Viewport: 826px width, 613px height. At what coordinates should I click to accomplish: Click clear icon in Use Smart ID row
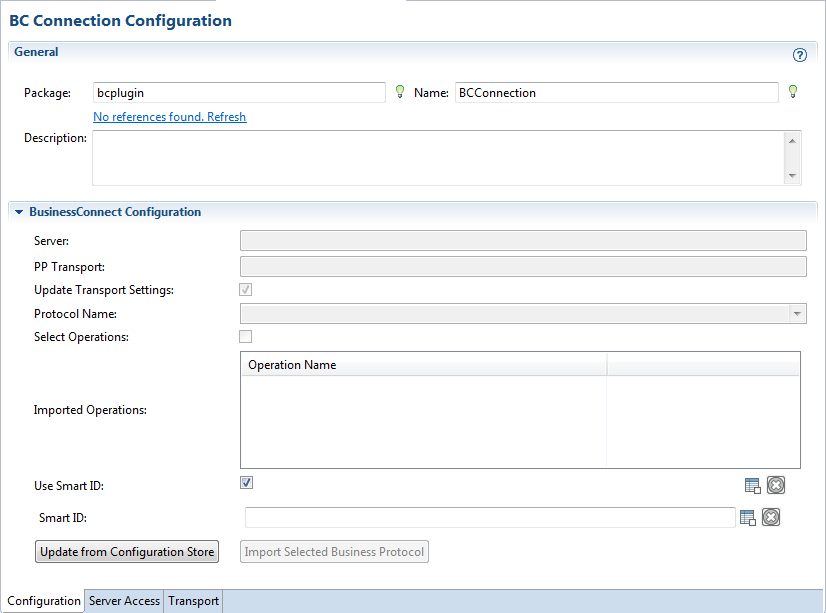[776, 486]
